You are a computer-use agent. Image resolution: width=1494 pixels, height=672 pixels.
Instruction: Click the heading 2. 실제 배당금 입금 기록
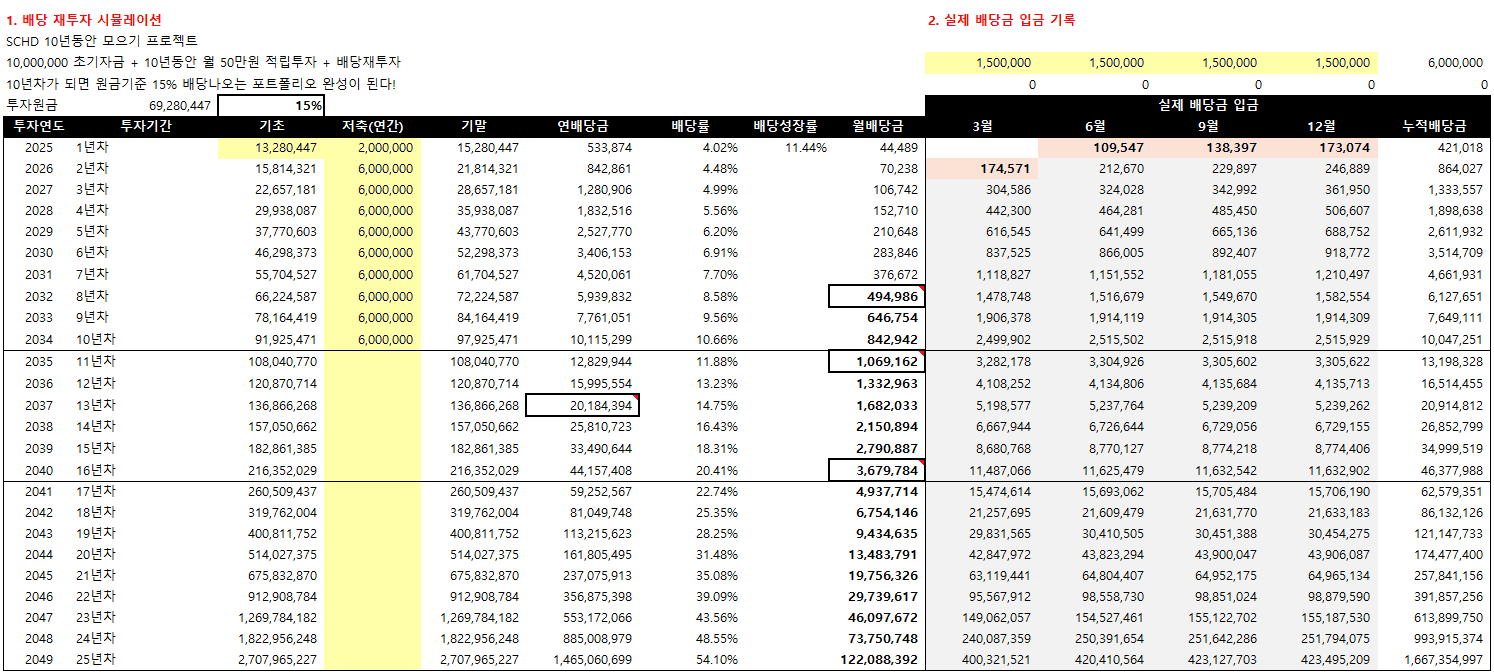[1003, 17]
